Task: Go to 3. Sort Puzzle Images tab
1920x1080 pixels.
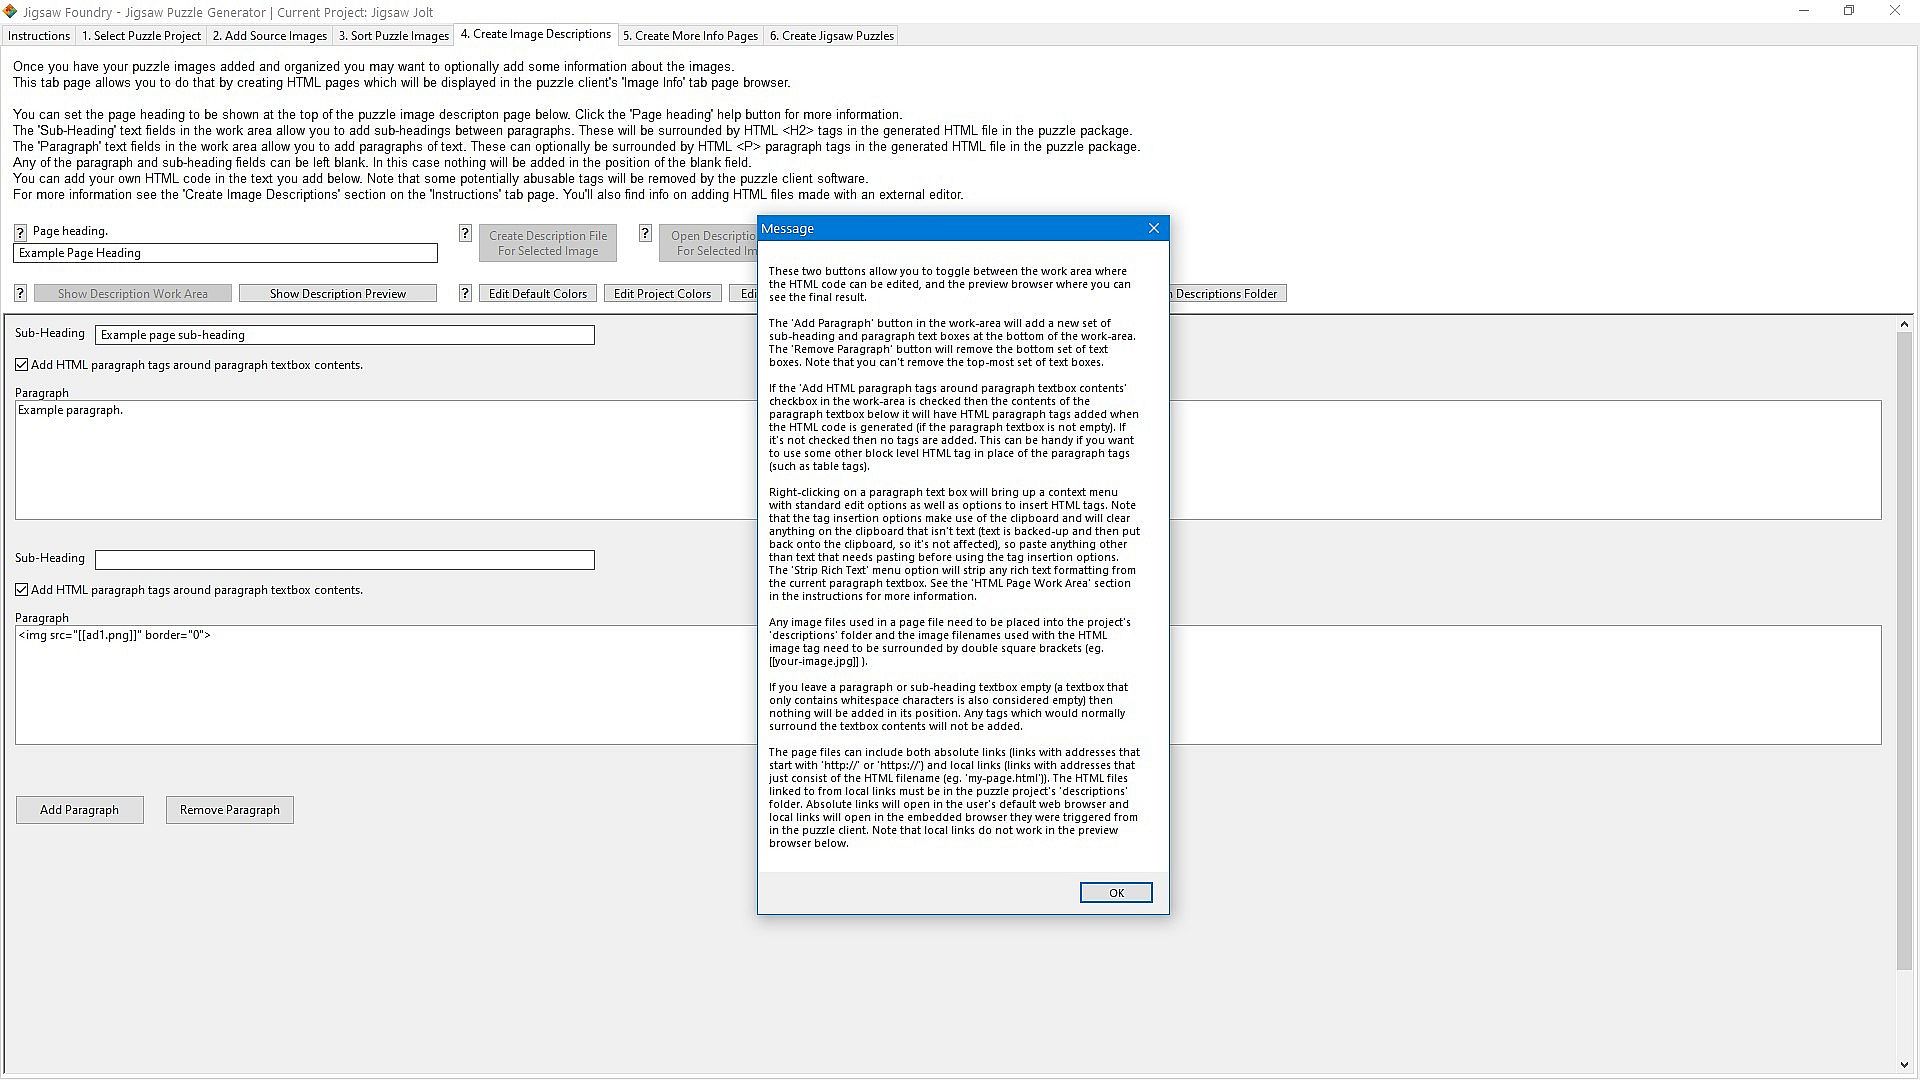Action: [x=393, y=36]
